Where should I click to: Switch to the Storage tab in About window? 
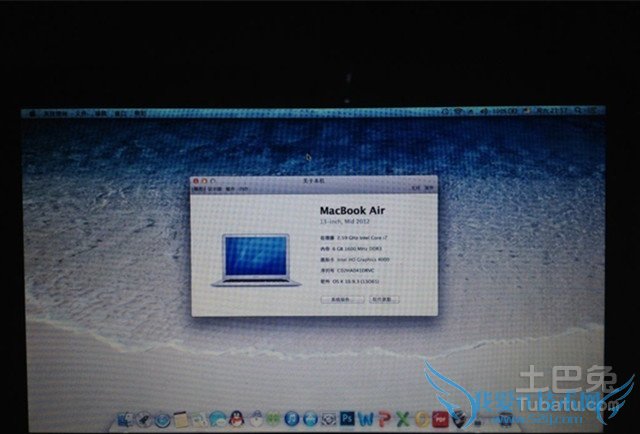[x=230, y=189]
